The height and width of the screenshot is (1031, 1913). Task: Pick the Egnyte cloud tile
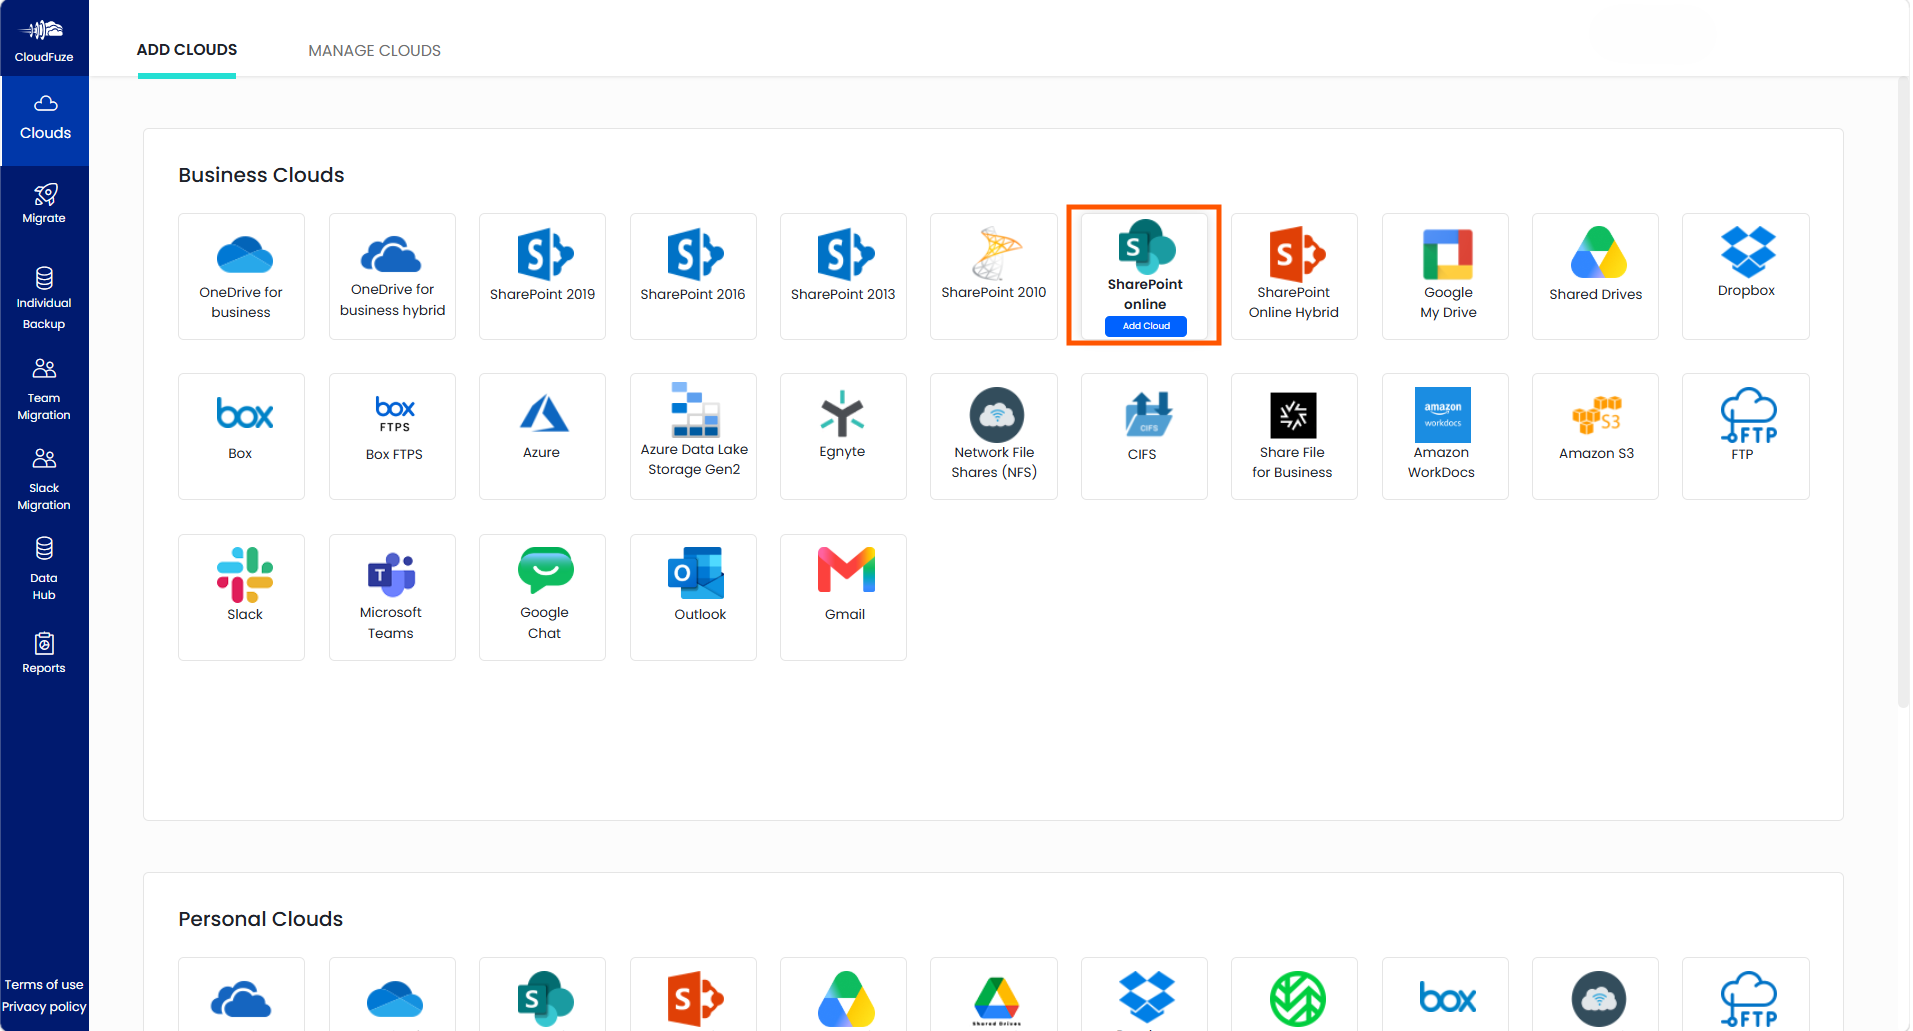[x=843, y=436]
